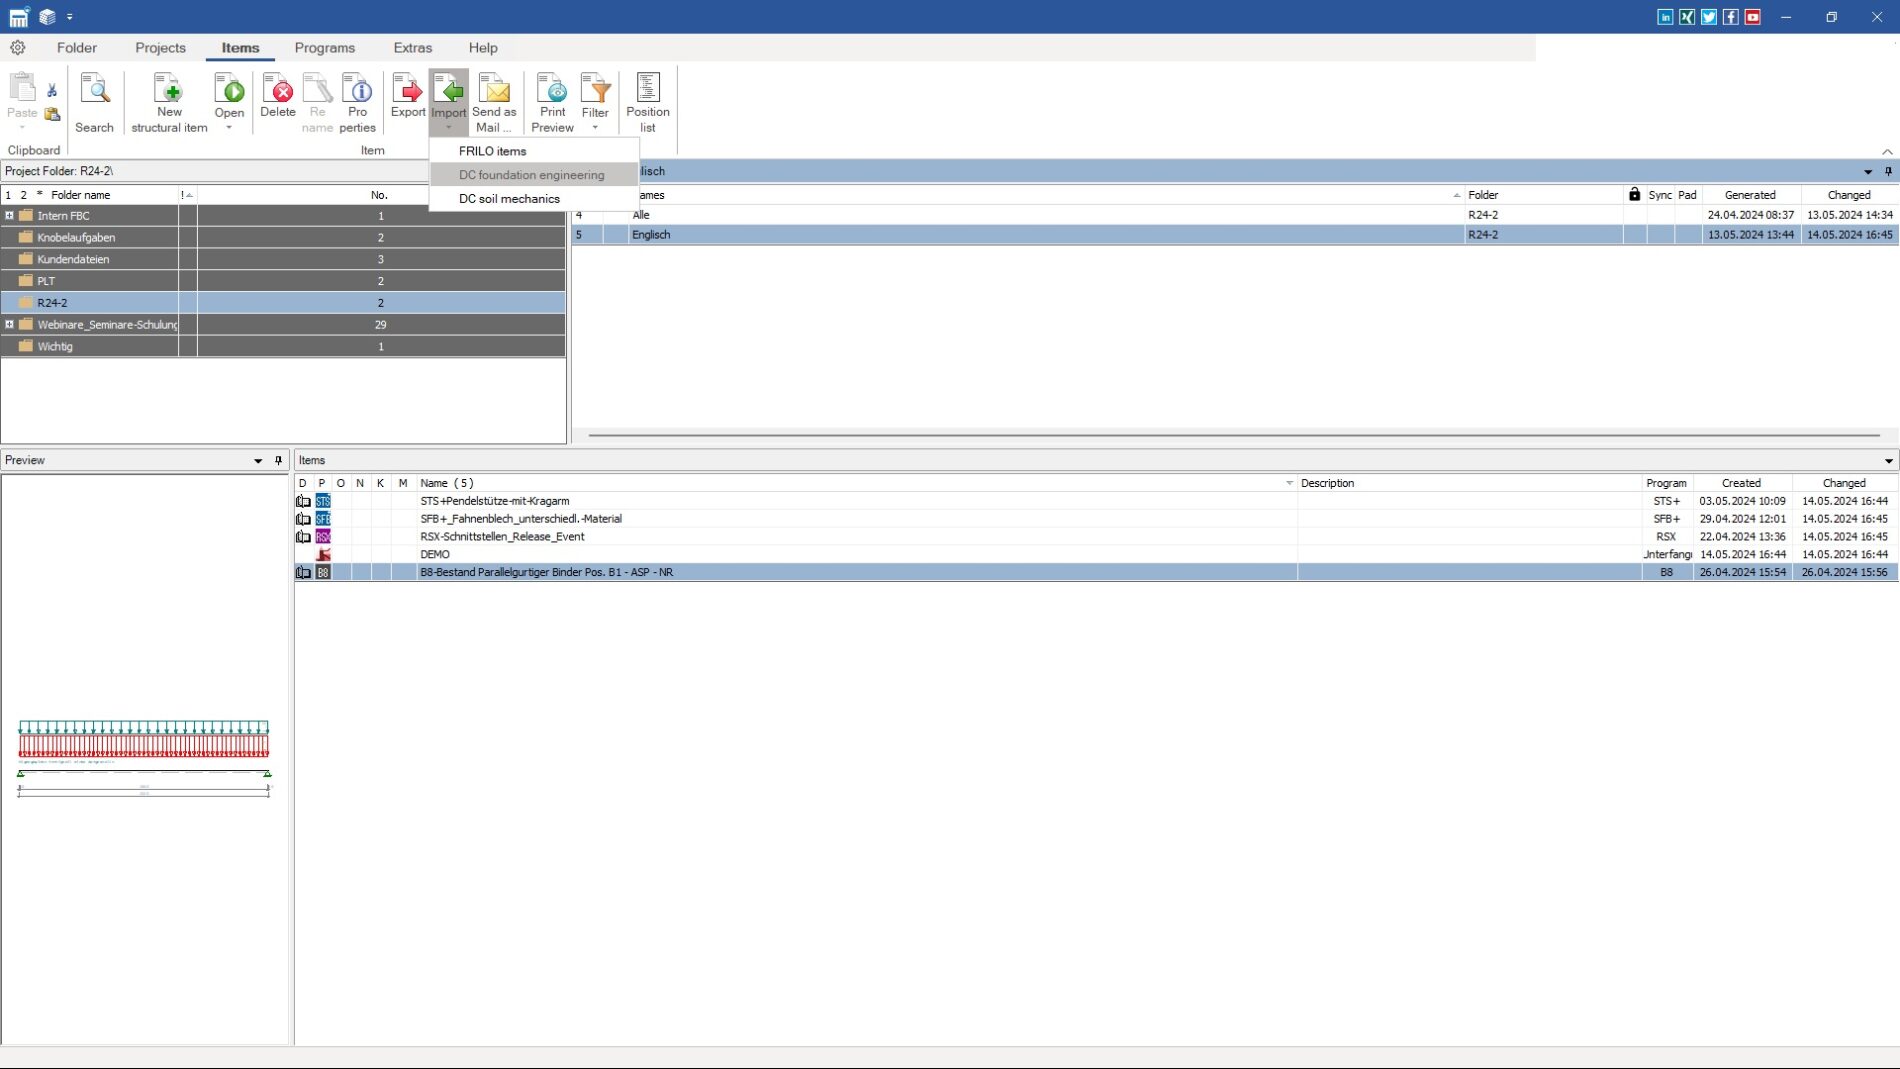Sort folders by the No. column header
Viewport: 1900px width, 1069px height.
point(379,195)
